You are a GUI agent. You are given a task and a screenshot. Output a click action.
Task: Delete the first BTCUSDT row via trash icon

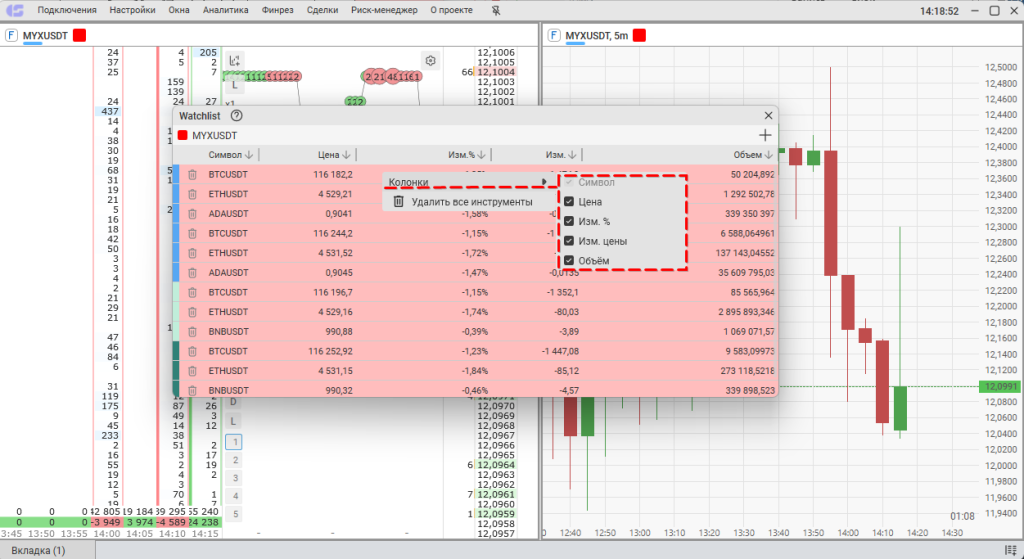[192, 174]
